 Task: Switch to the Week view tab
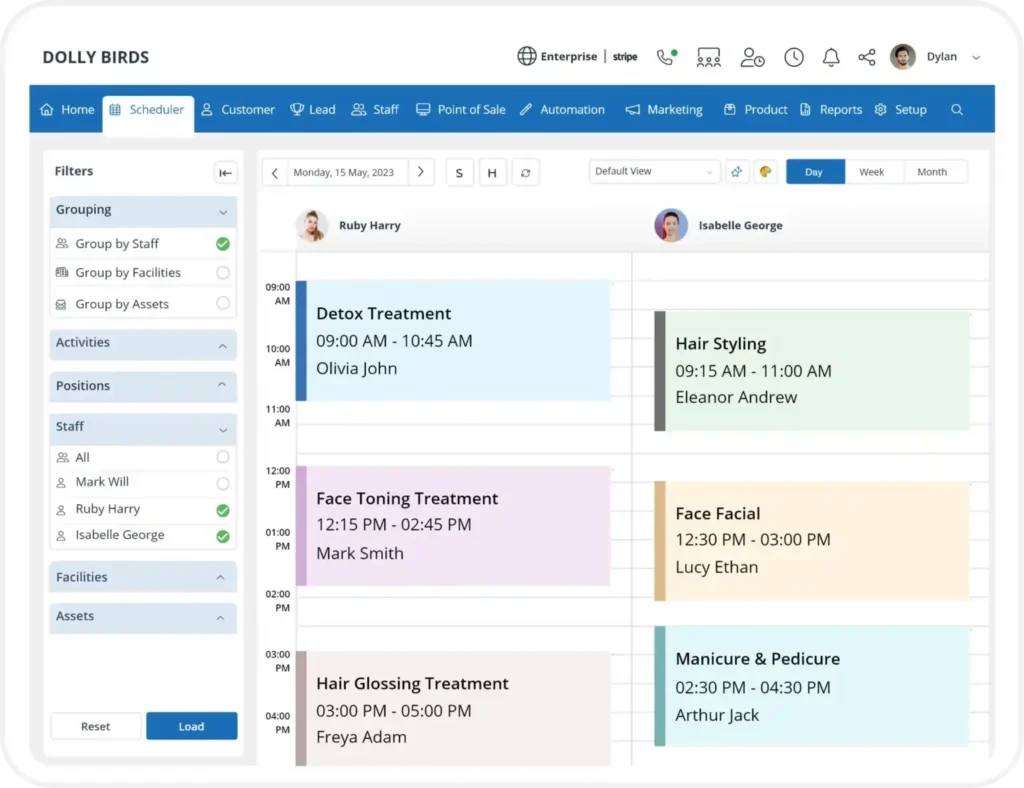pyautogui.click(x=871, y=172)
